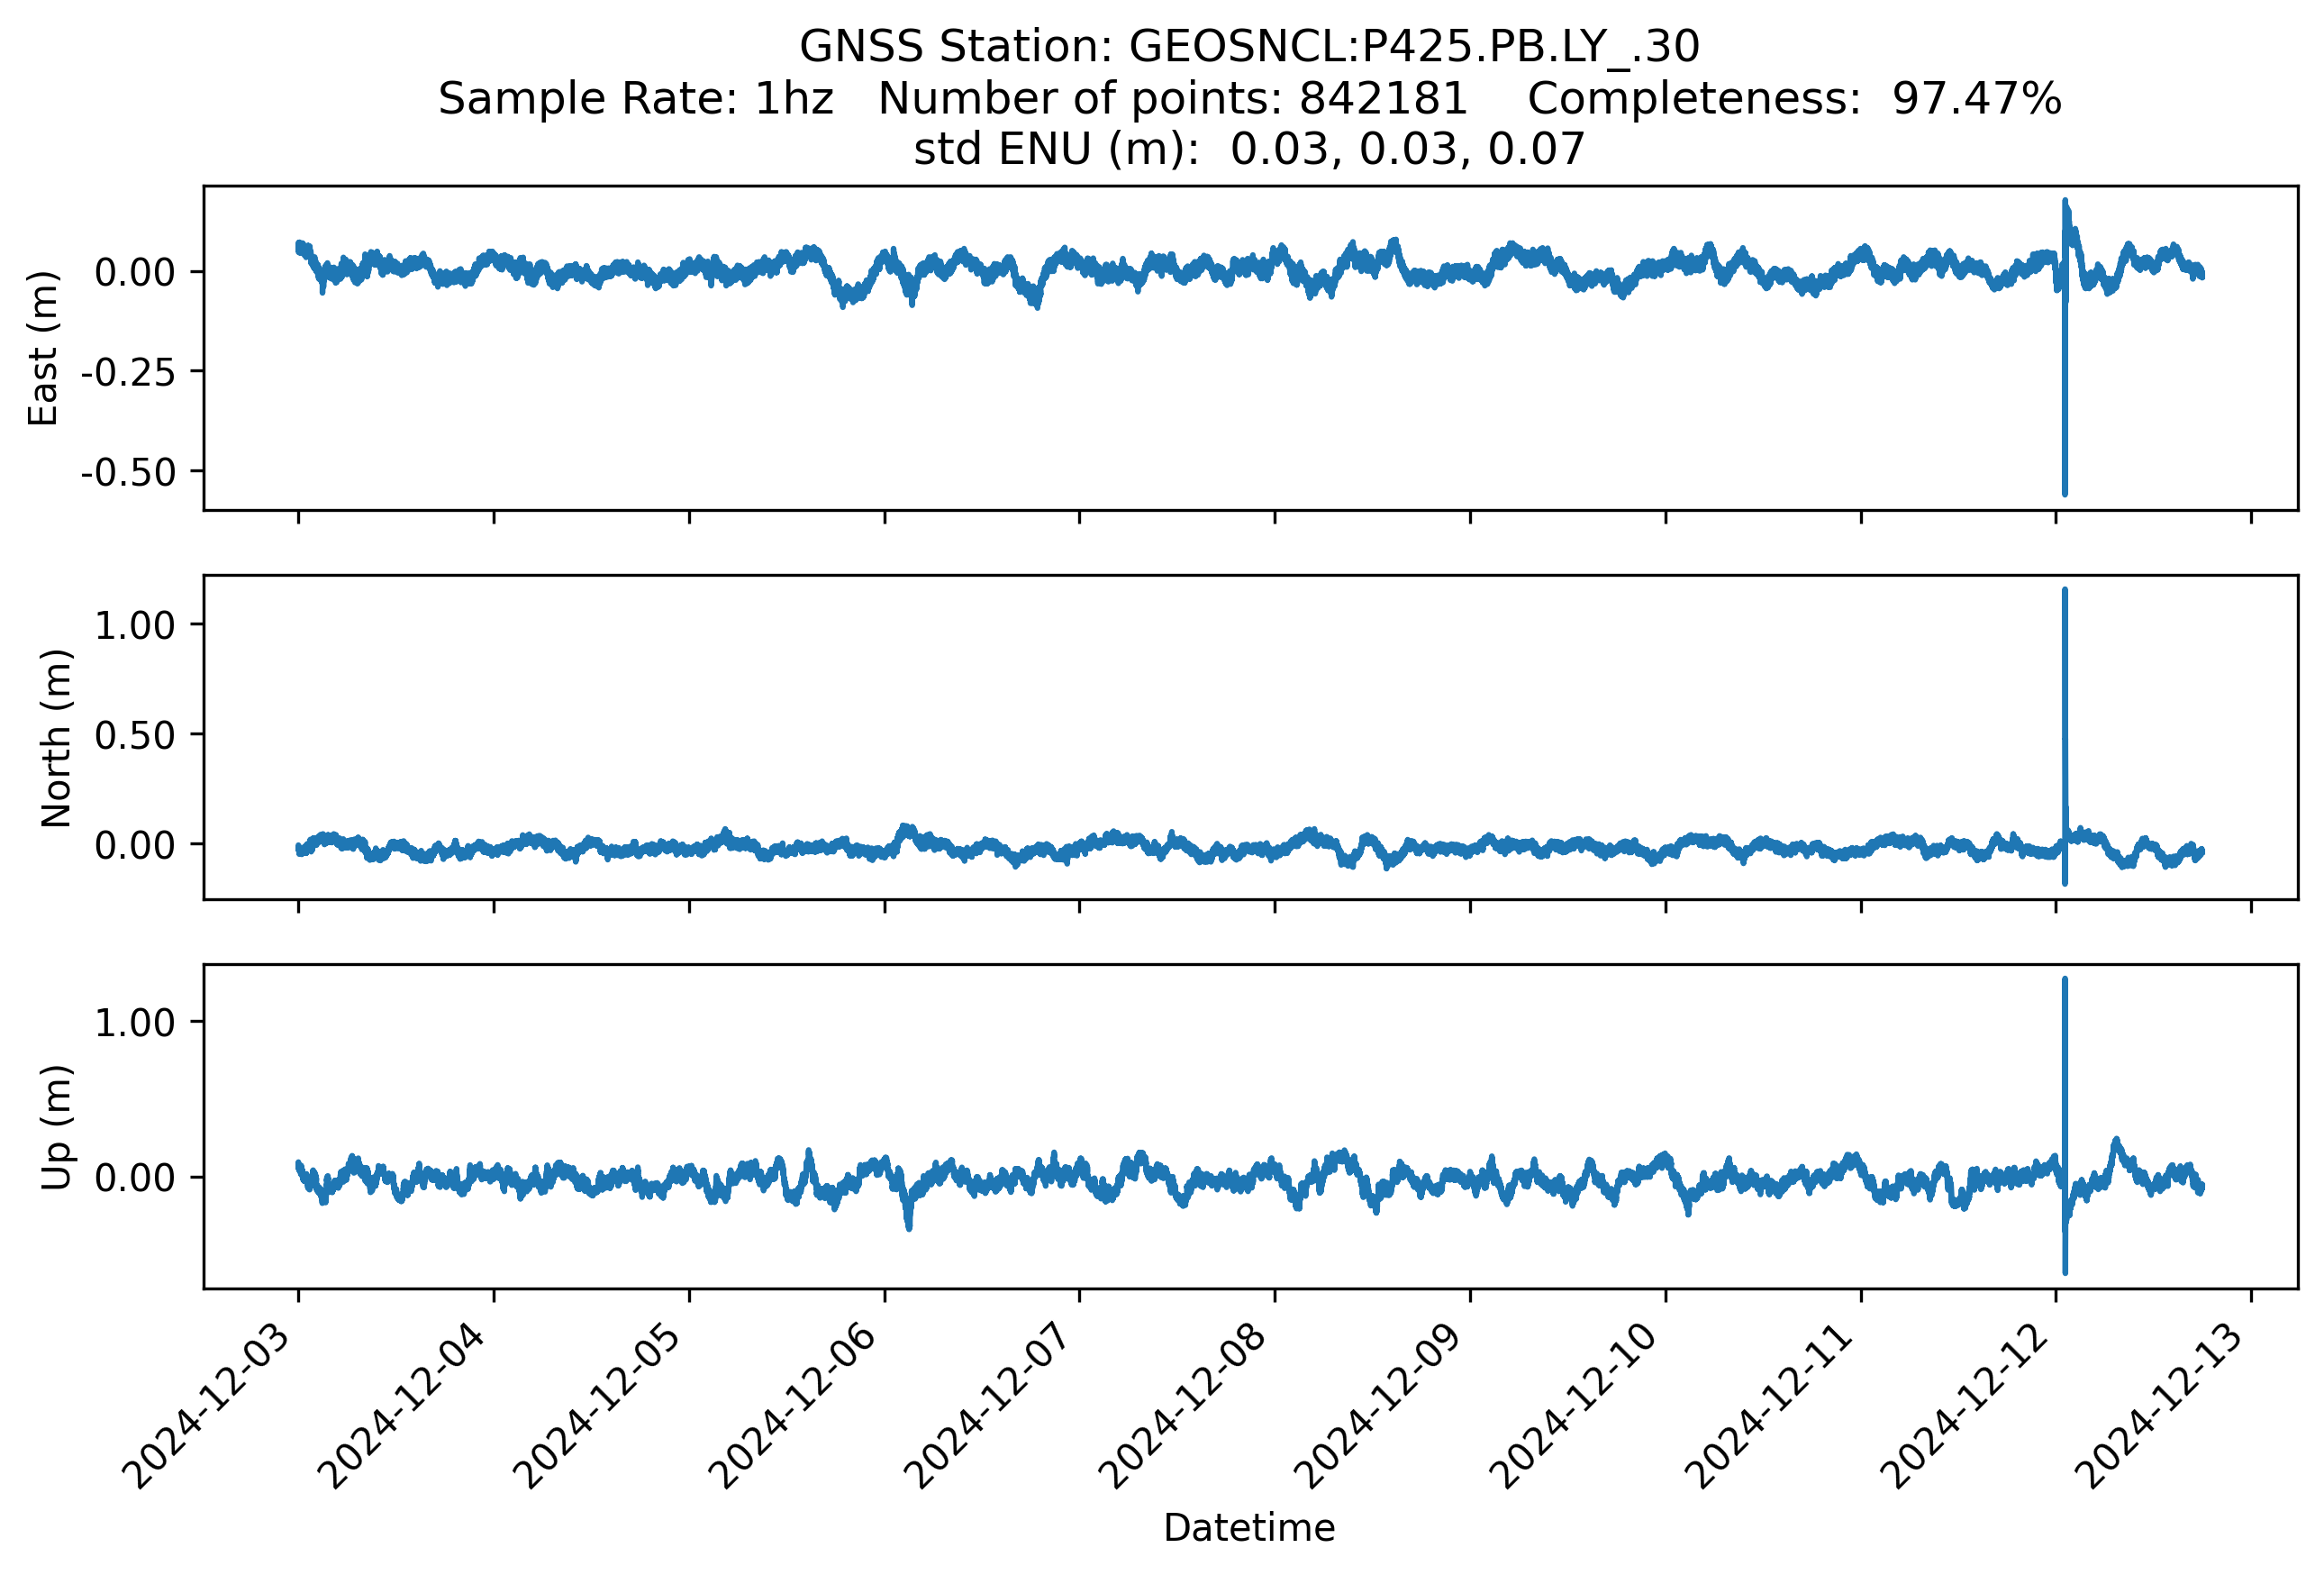Click the East (m) axis label
The image size is (2324, 1575).
[43, 348]
